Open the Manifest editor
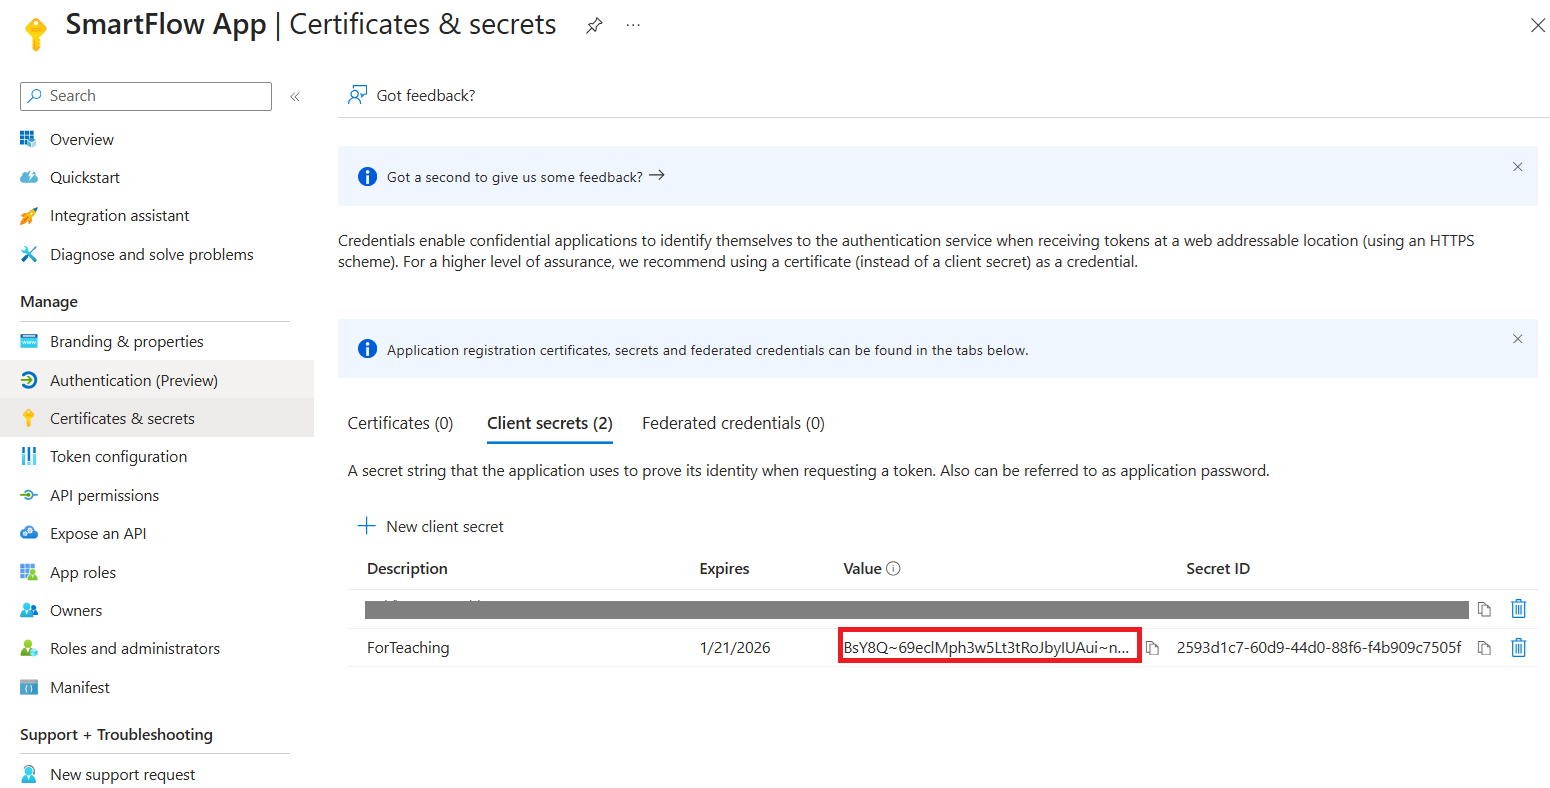 [x=80, y=687]
